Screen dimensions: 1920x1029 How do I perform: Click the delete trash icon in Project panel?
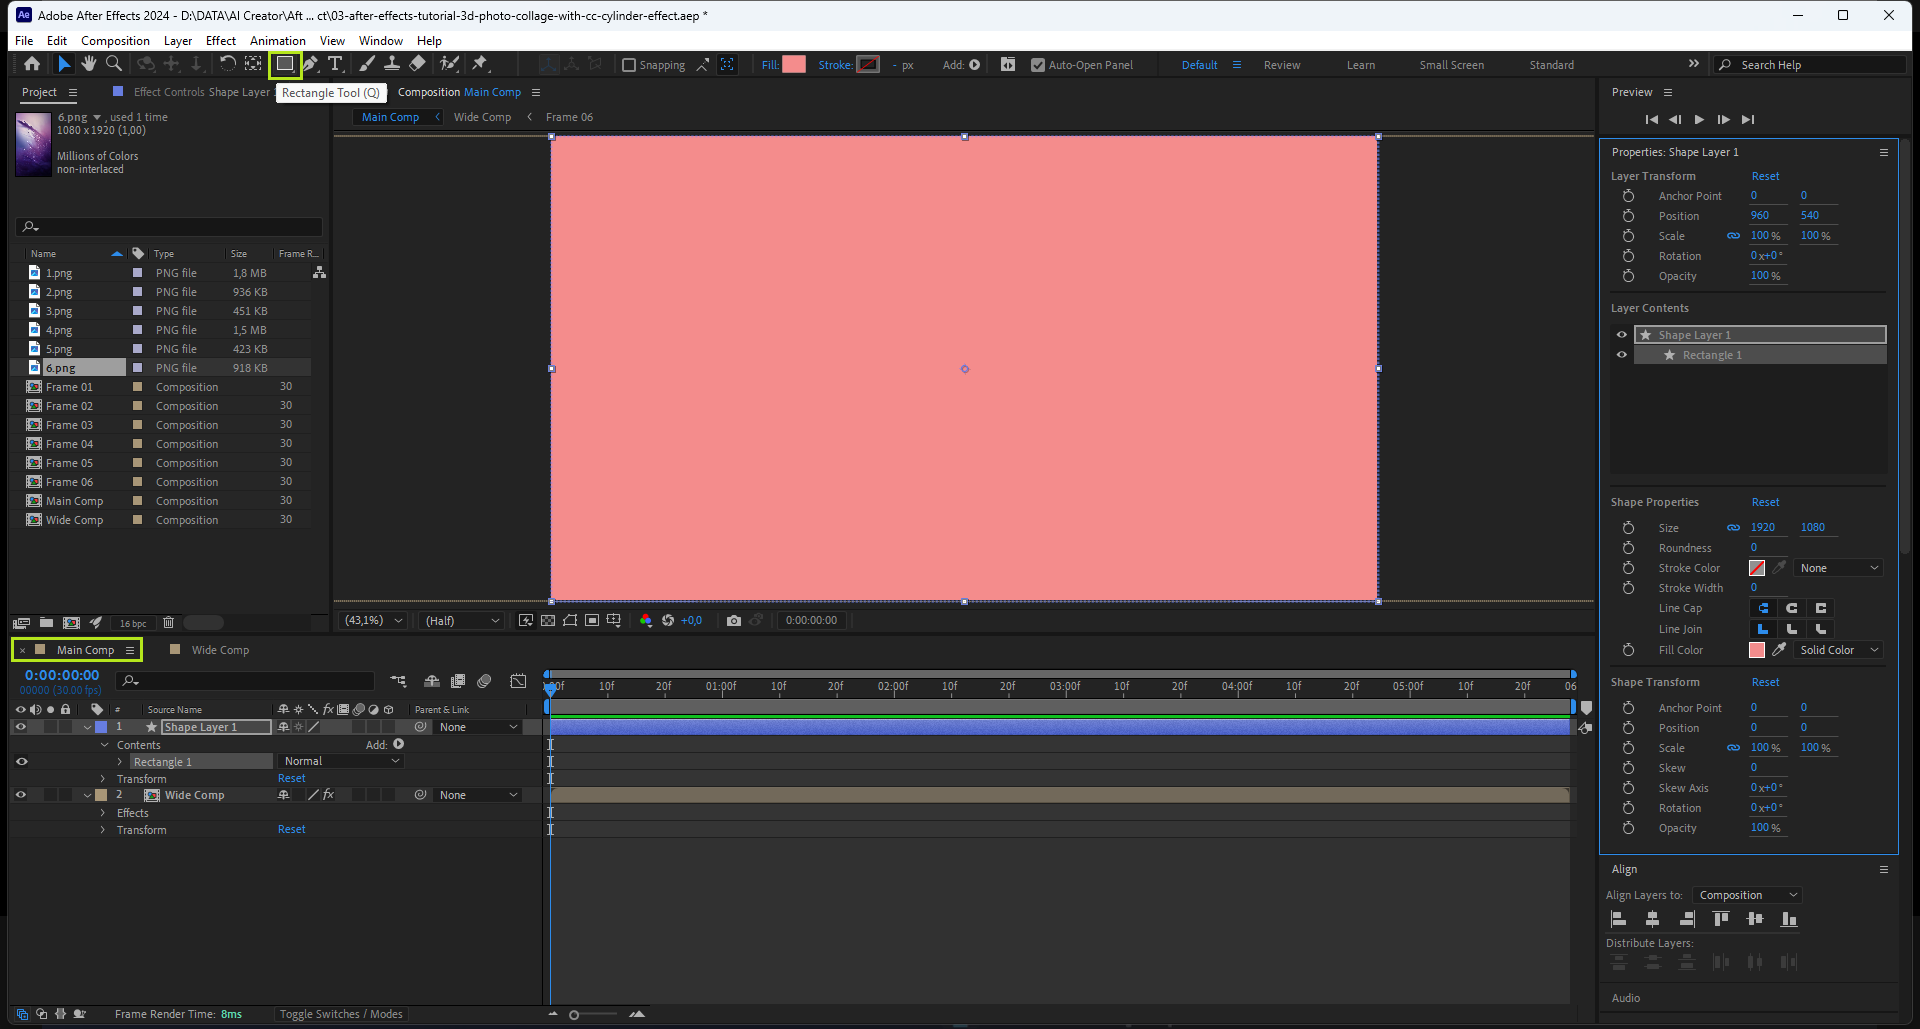coord(168,623)
